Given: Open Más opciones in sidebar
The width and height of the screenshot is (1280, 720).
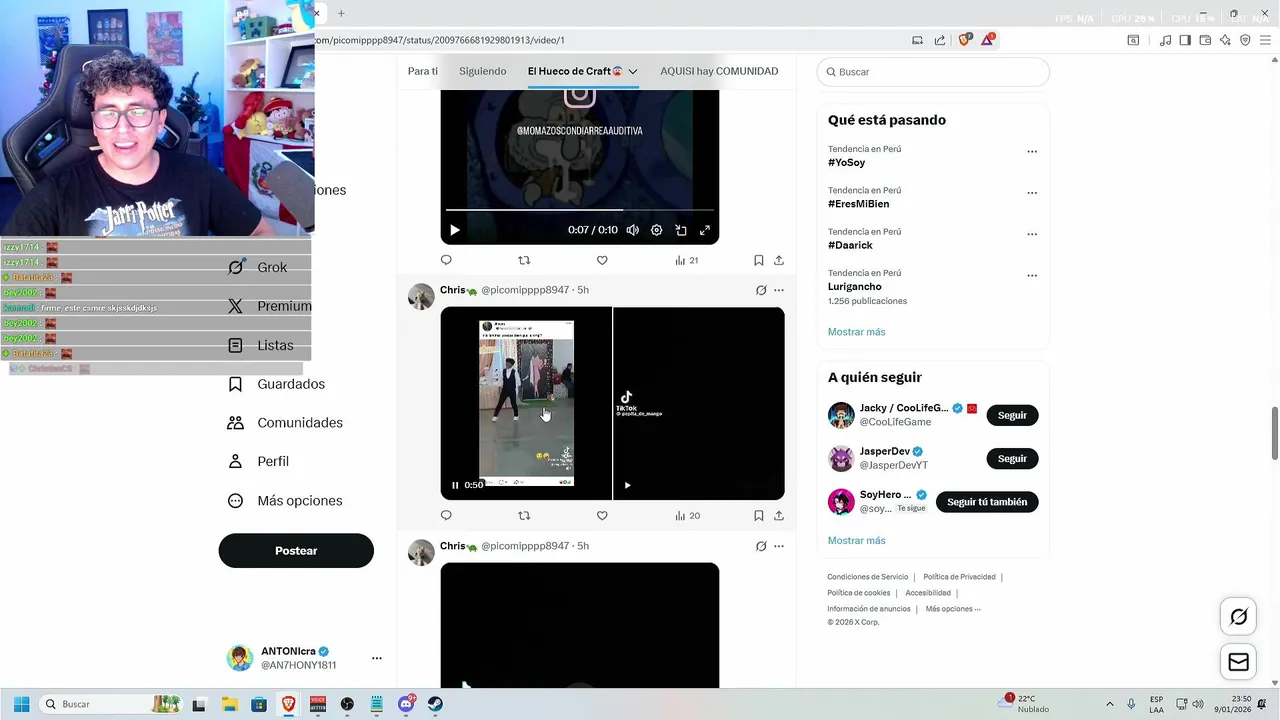Looking at the screenshot, I should tap(285, 500).
